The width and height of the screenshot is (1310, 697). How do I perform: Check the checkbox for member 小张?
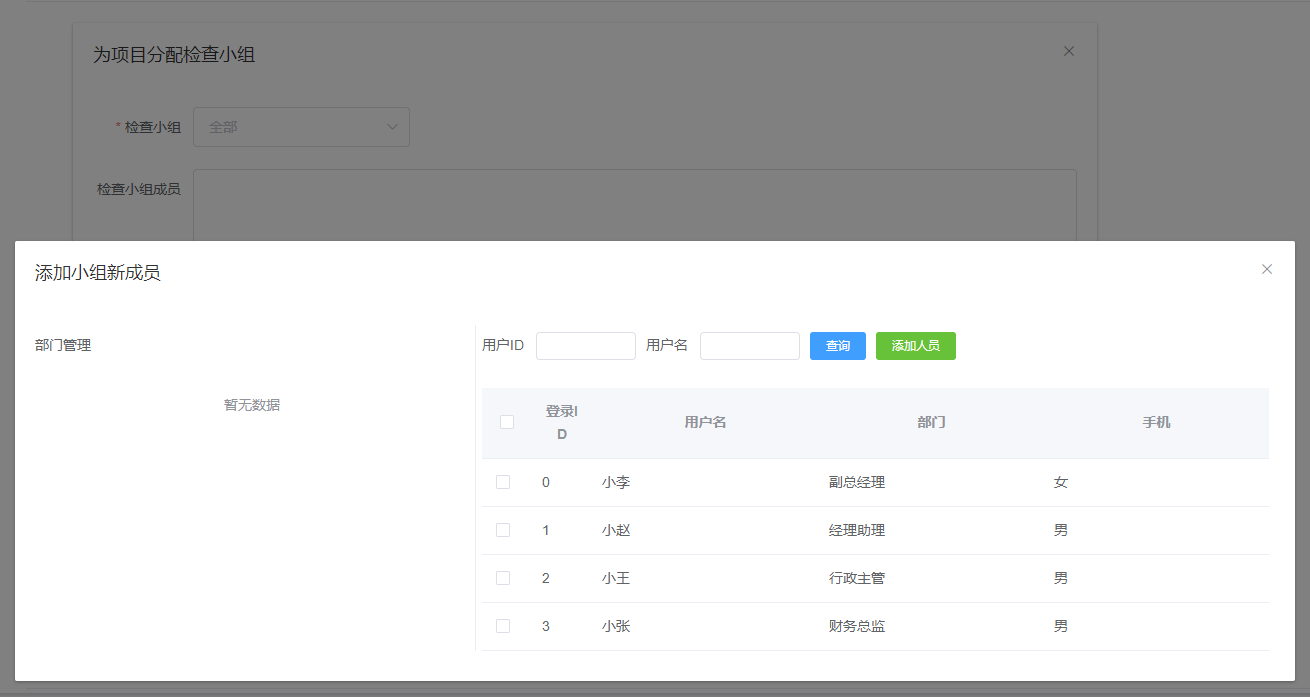(503, 625)
